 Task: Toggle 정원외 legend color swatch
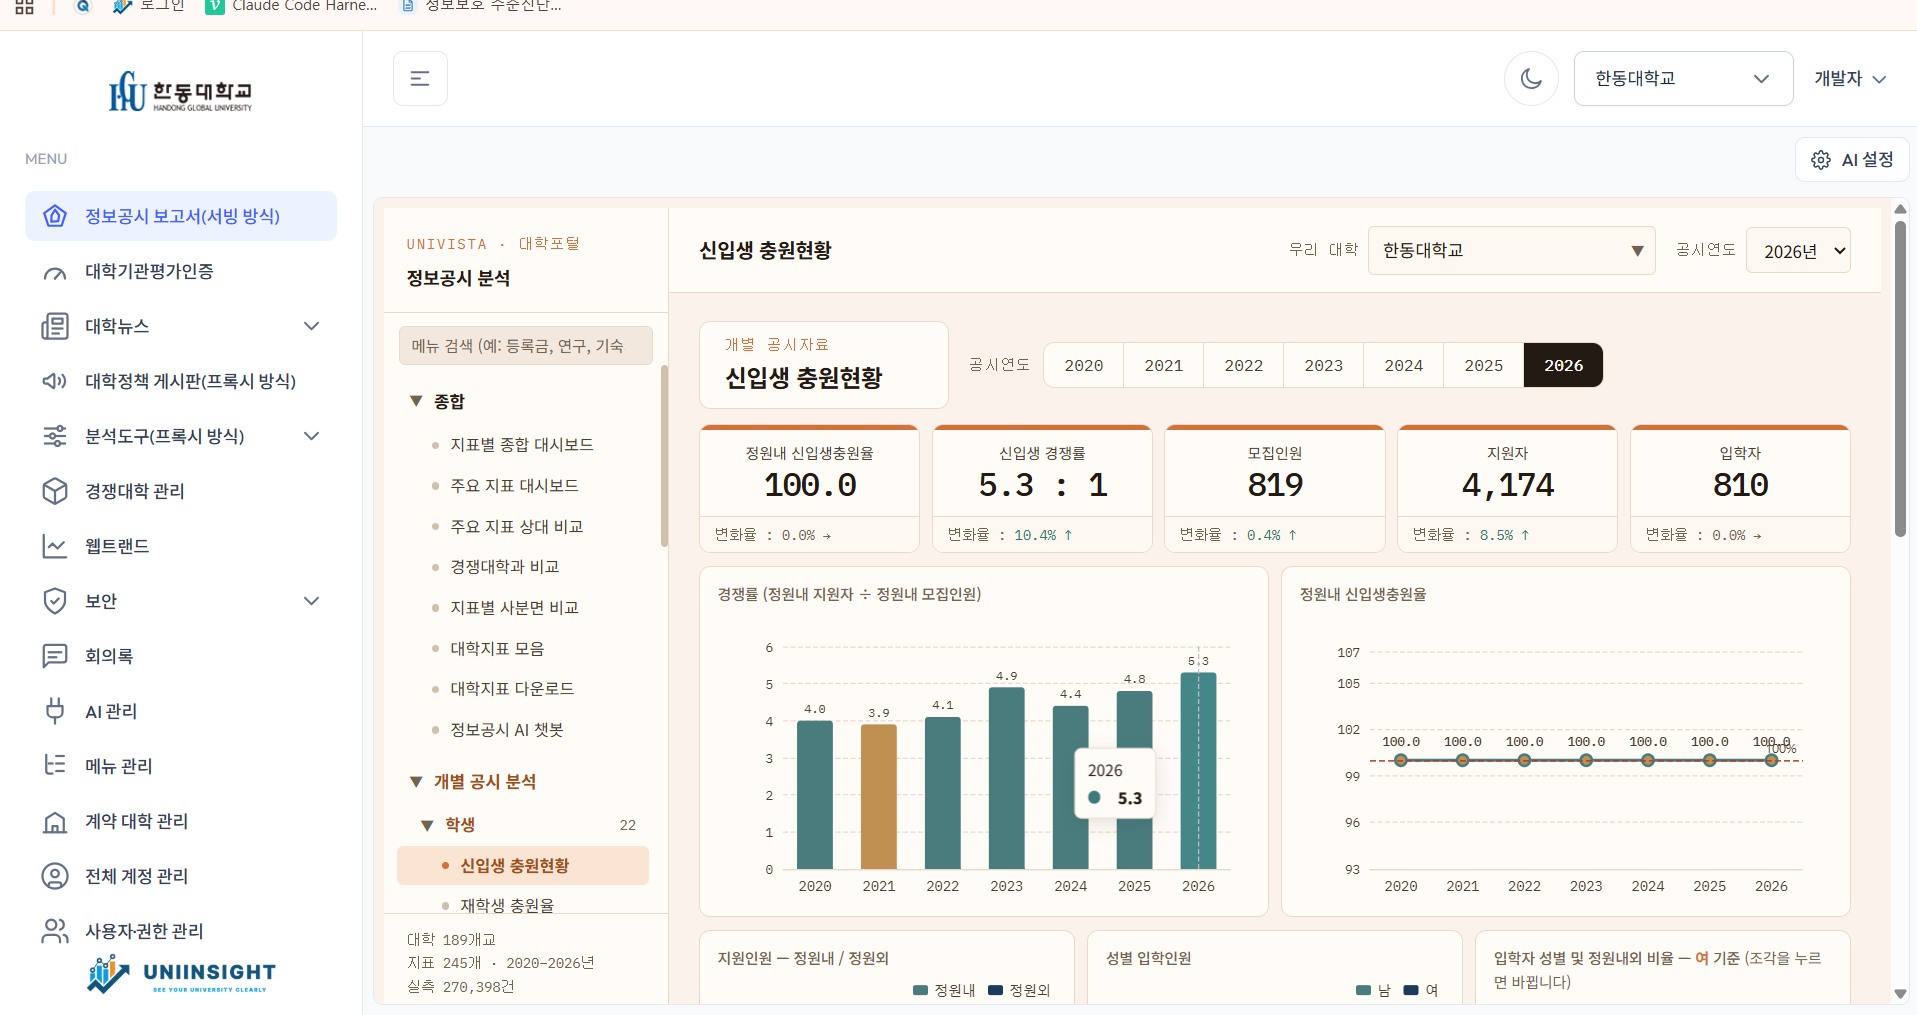coord(995,990)
